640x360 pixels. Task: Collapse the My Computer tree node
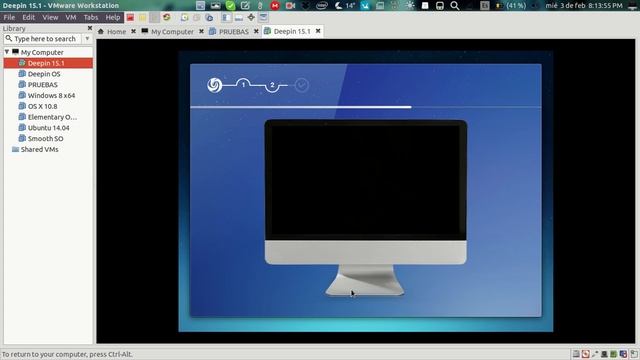pos(7,52)
